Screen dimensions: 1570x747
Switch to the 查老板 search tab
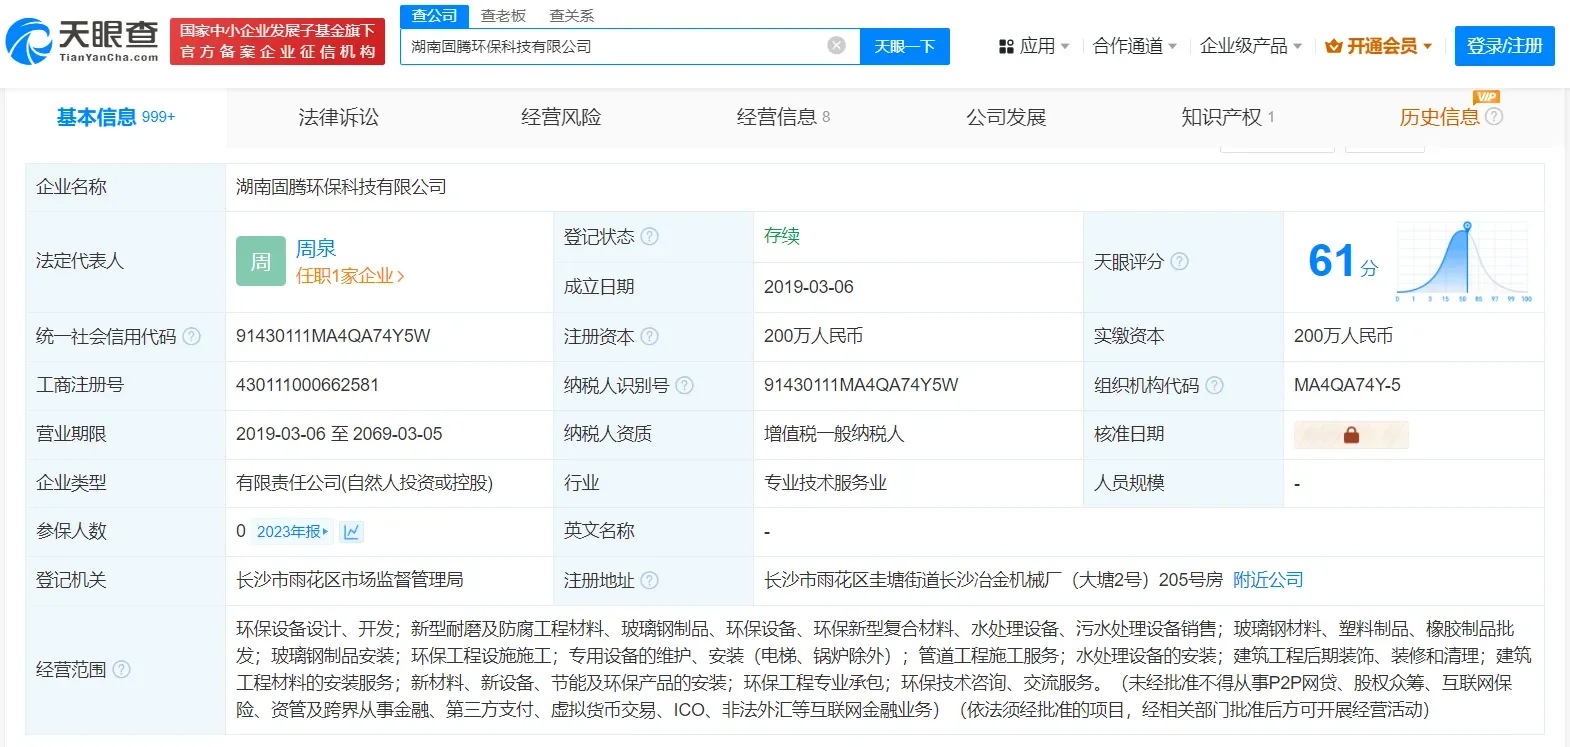[503, 16]
